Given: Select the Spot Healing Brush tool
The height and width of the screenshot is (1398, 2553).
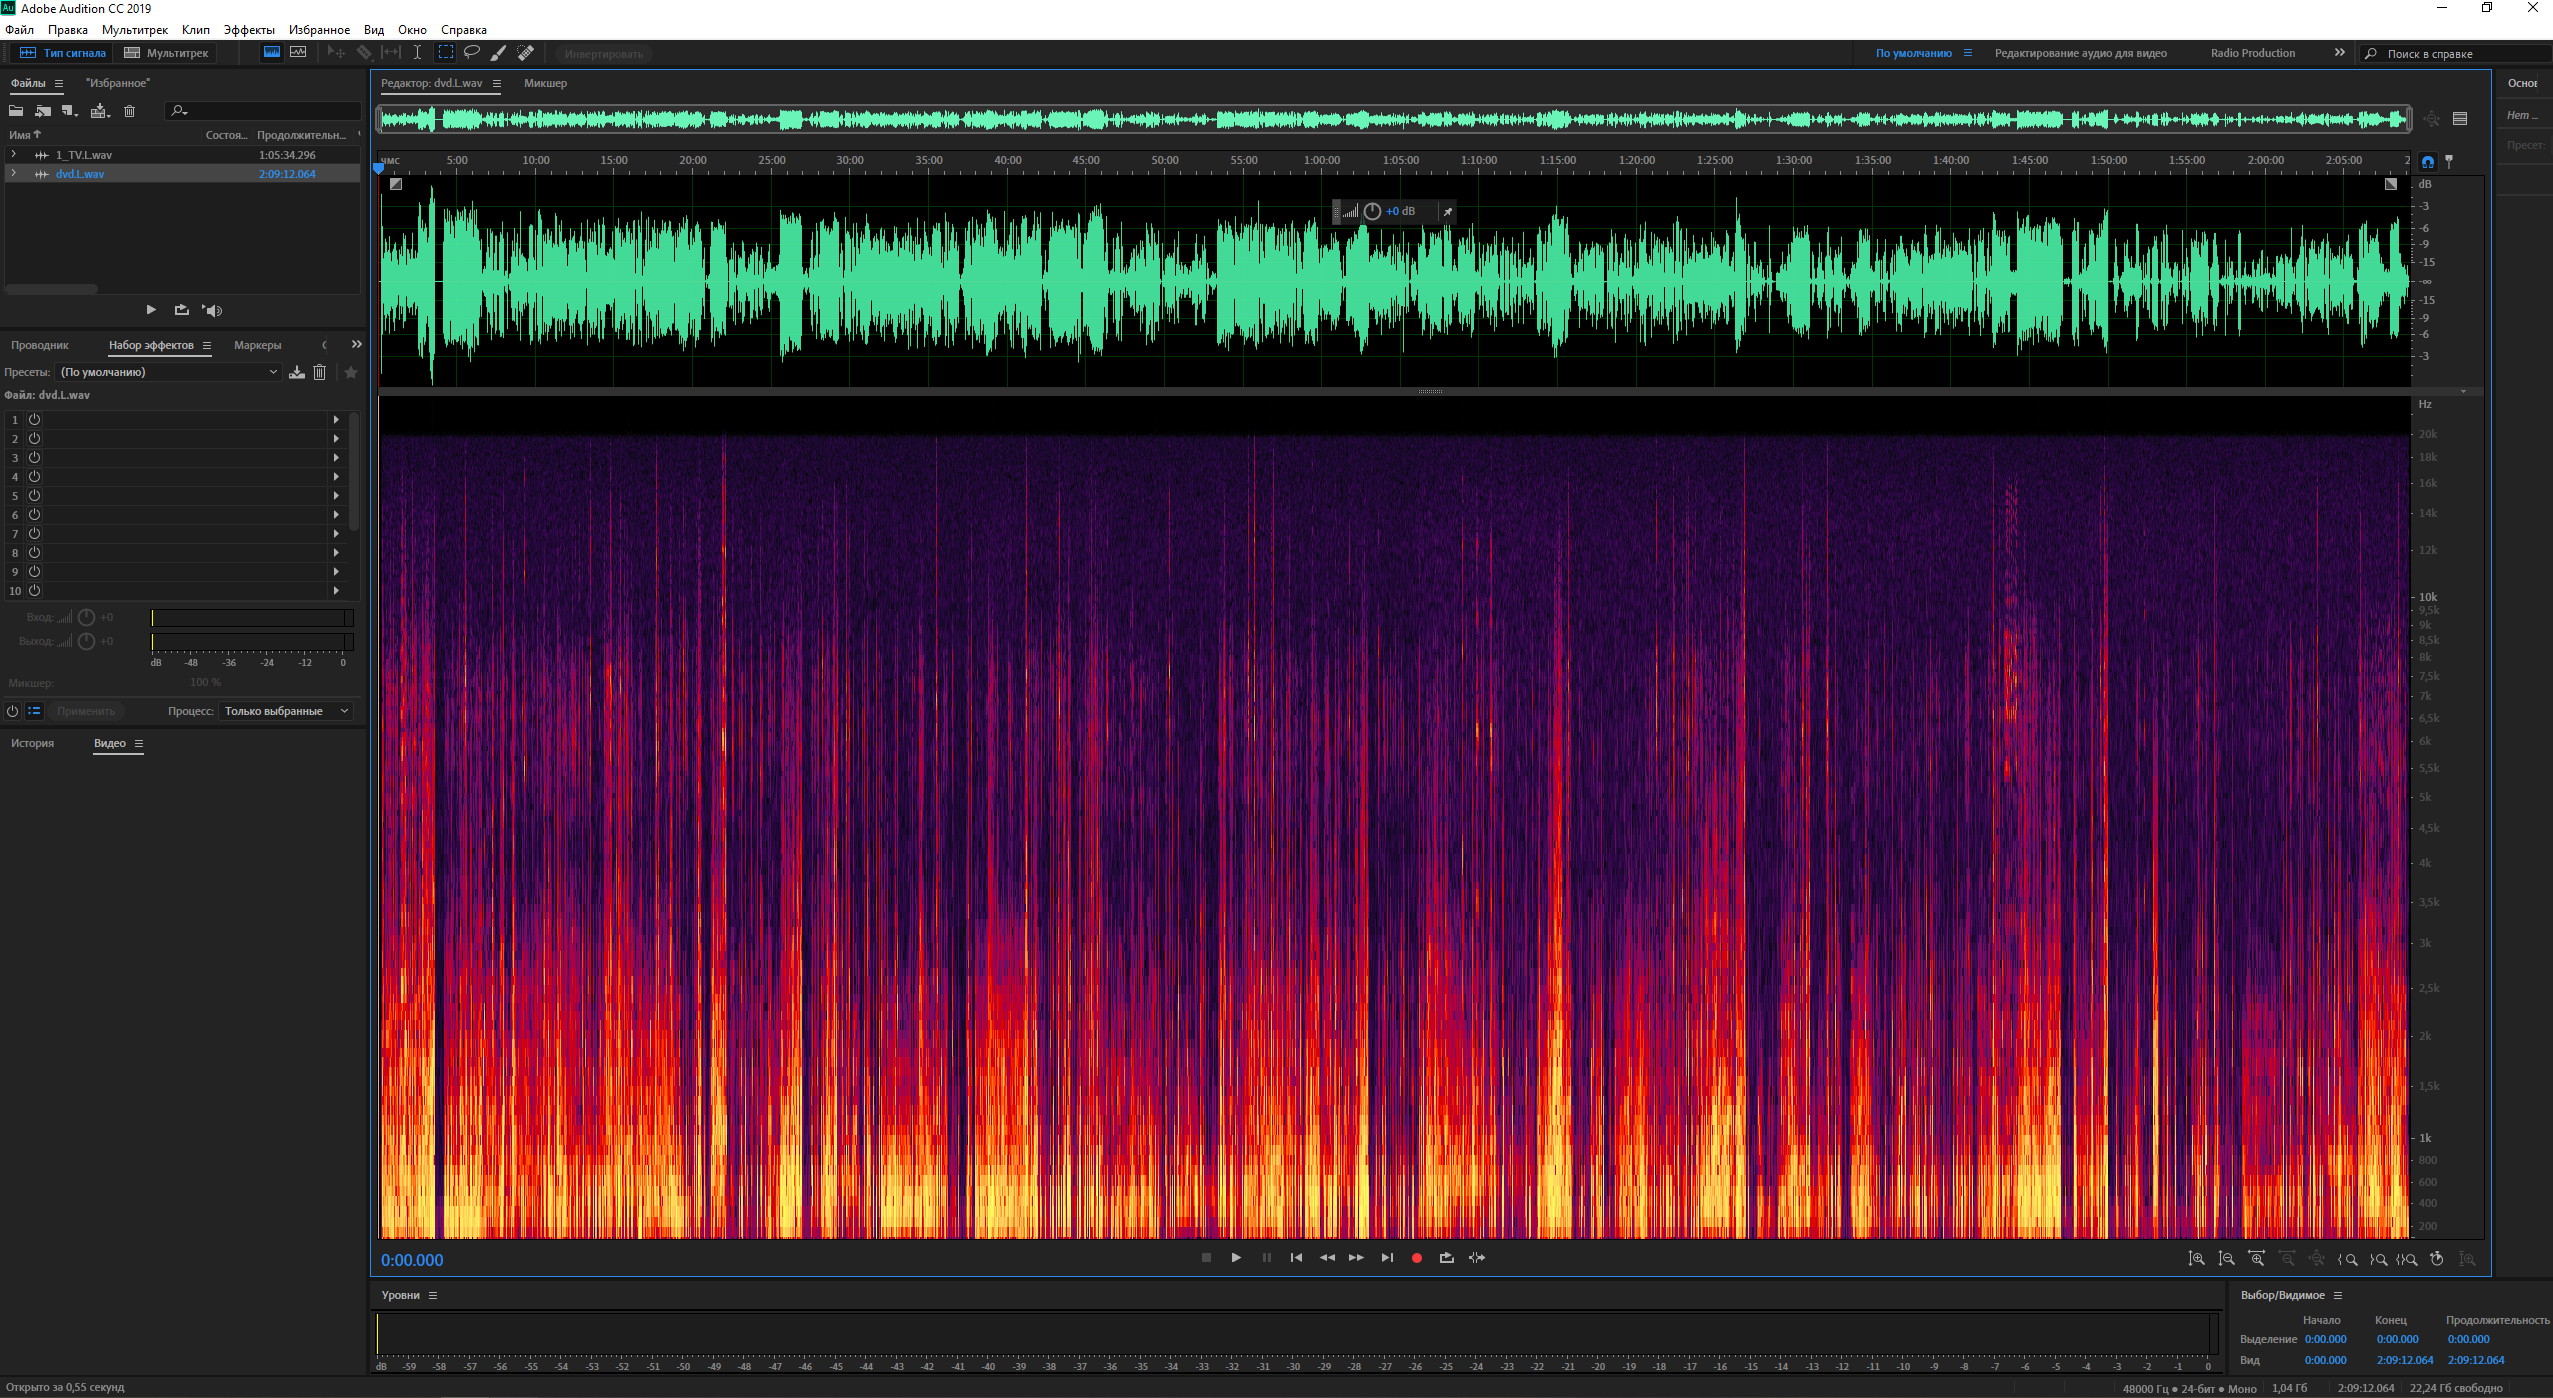Looking at the screenshot, I should (x=525, y=53).
